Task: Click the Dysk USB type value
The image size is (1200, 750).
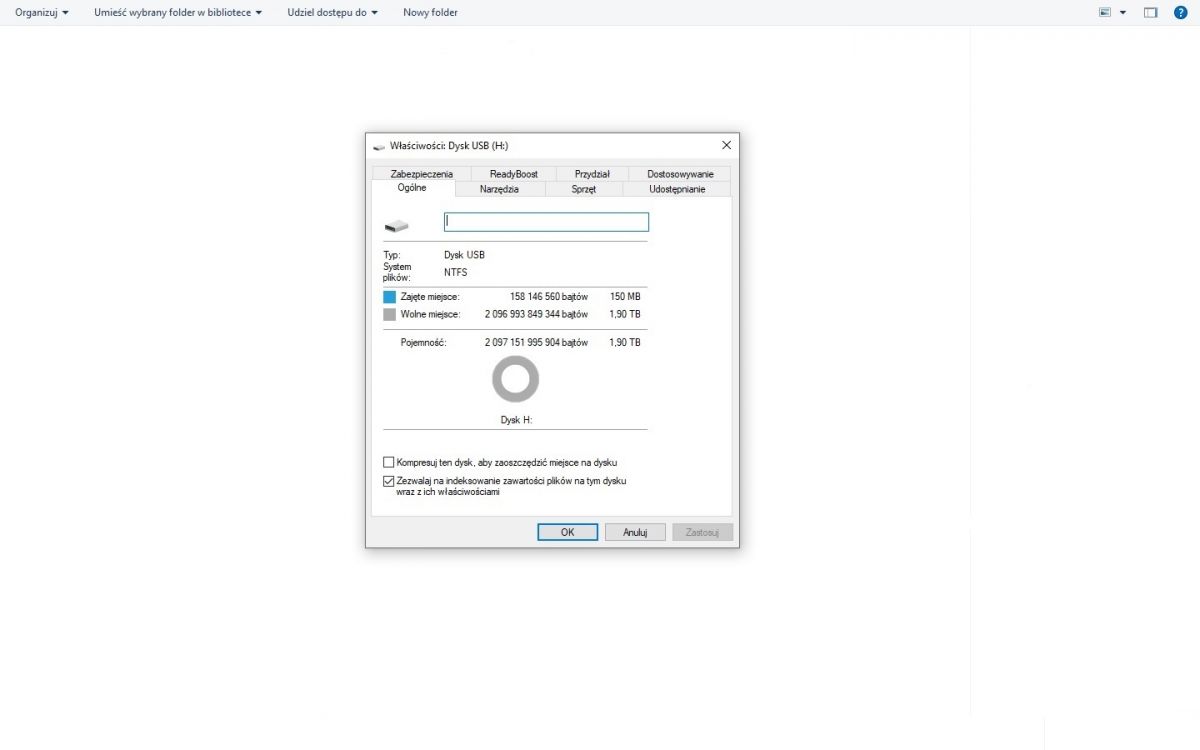Action: [464, 255]
